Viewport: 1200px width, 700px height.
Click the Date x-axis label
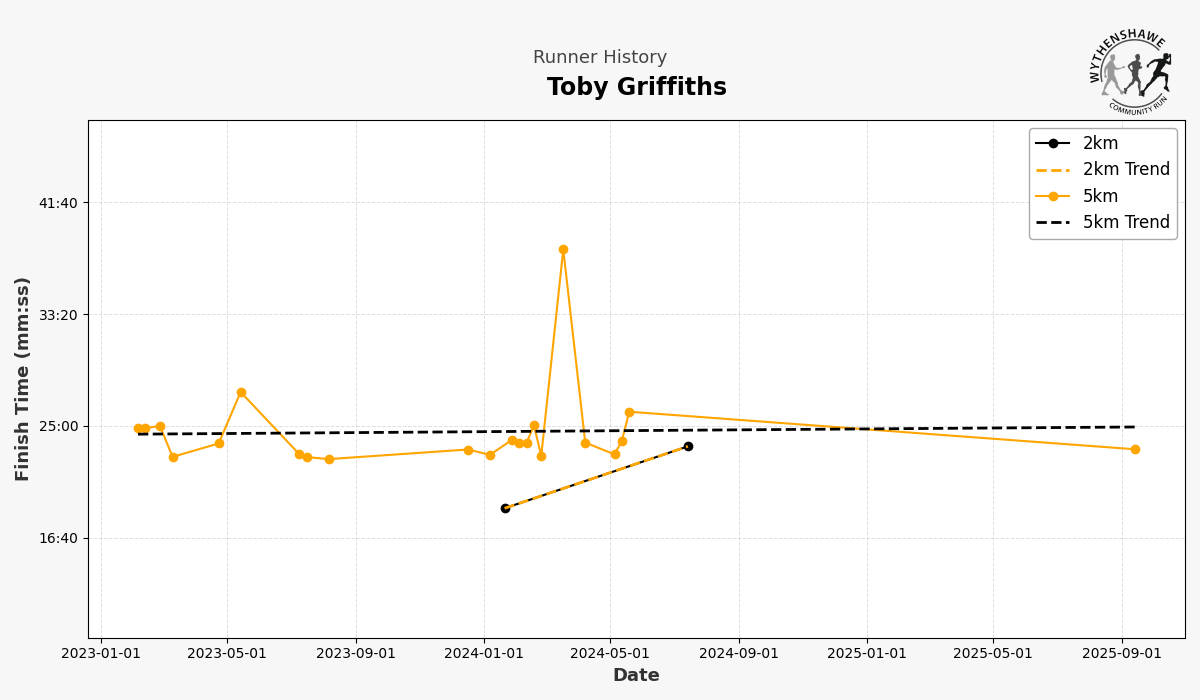click(x=636, y=676)
